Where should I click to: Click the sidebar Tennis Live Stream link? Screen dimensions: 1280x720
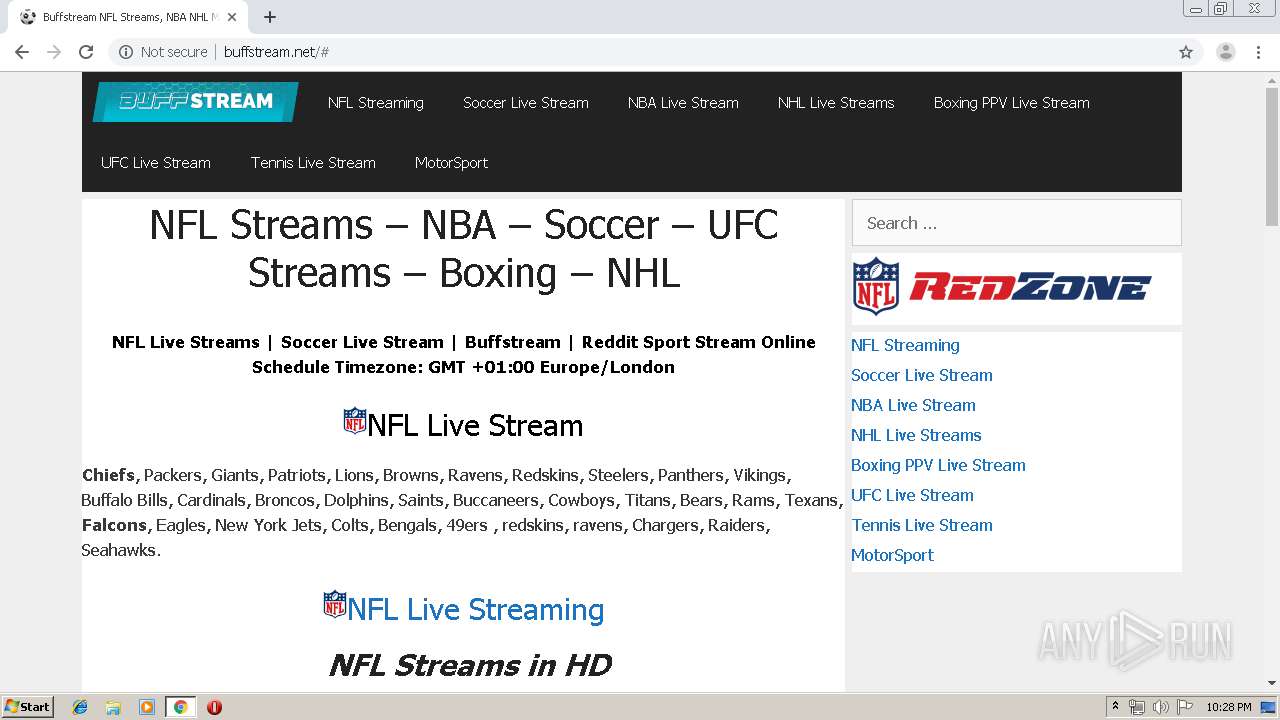pos(922,525)
